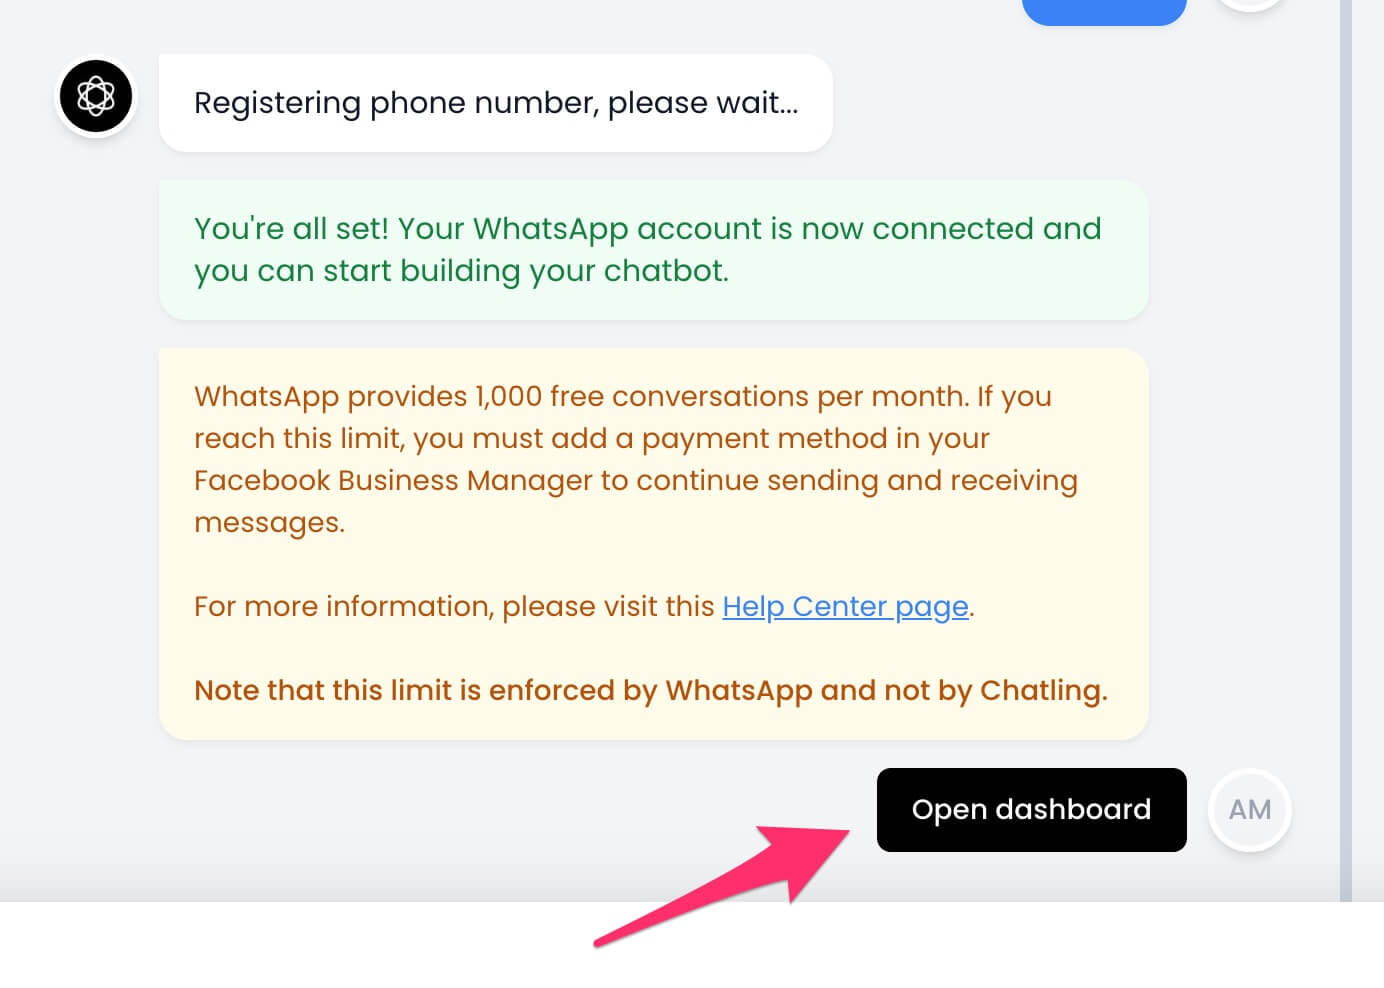Click the white area below the chat
Viewport: 1384px width, 988px height.
[692, 945]
